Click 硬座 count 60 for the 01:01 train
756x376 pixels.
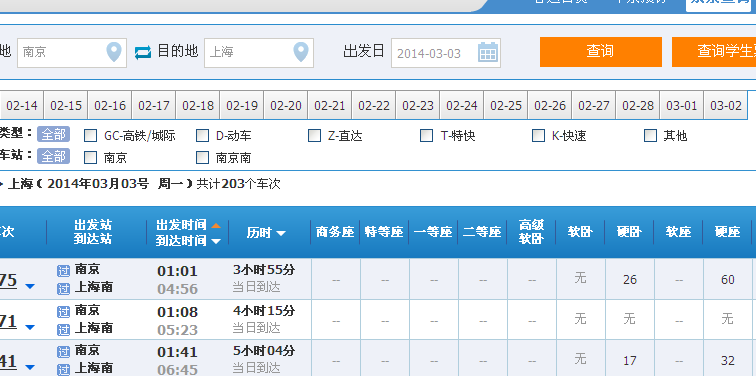[x=728, y=280]
